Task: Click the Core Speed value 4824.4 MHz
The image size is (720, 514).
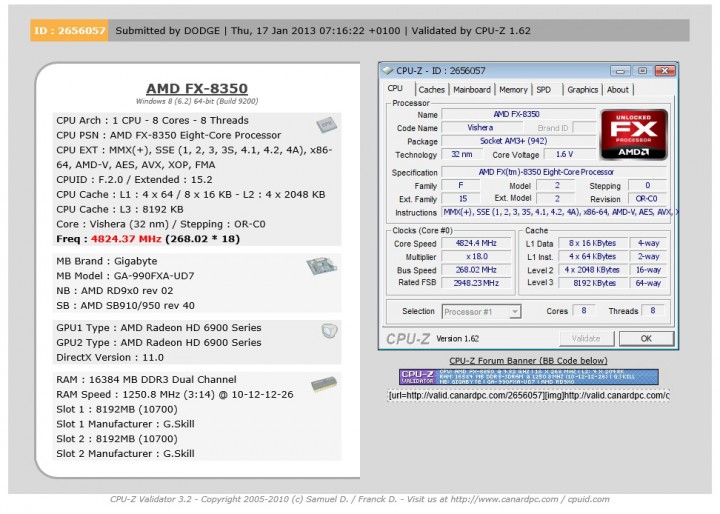Action: [x=476, y=243]
